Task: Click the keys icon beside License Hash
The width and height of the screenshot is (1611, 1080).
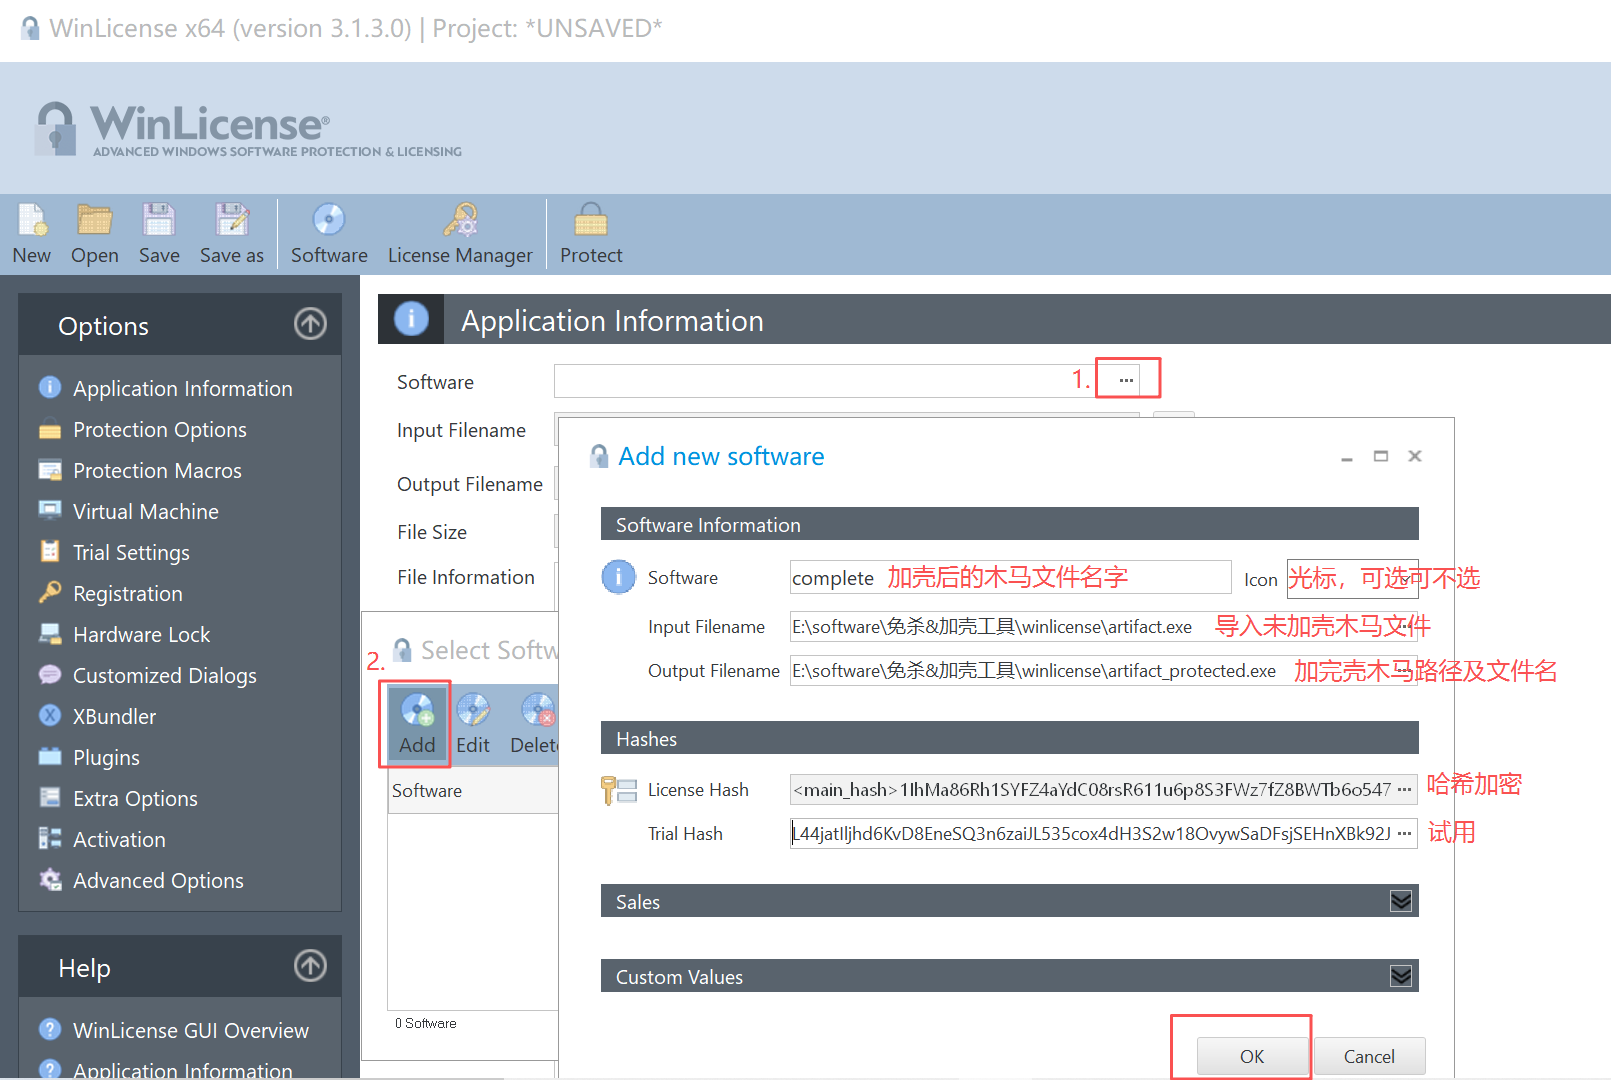Action: tap(619, 790)
